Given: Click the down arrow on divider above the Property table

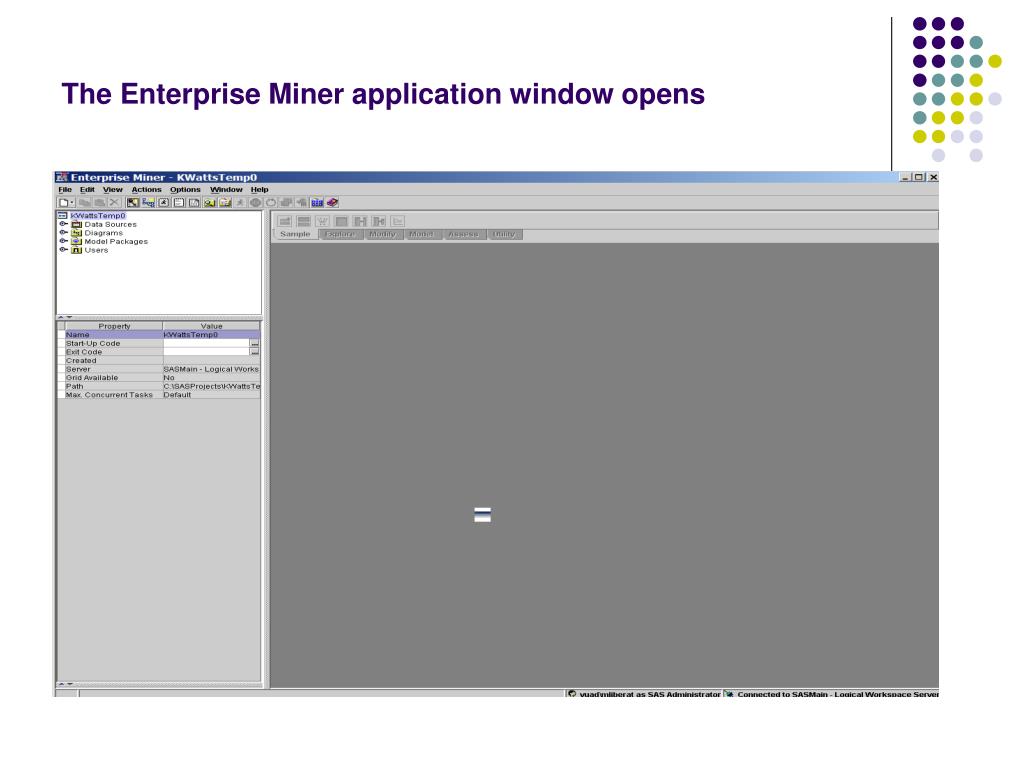Looking at the screenshot, I should tap(69, 317).
